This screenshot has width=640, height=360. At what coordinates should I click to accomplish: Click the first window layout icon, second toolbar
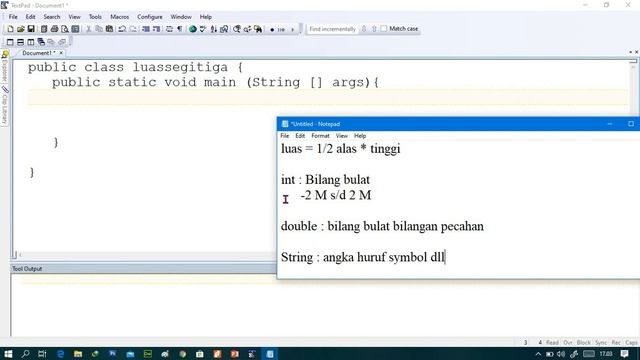(10, 42)
